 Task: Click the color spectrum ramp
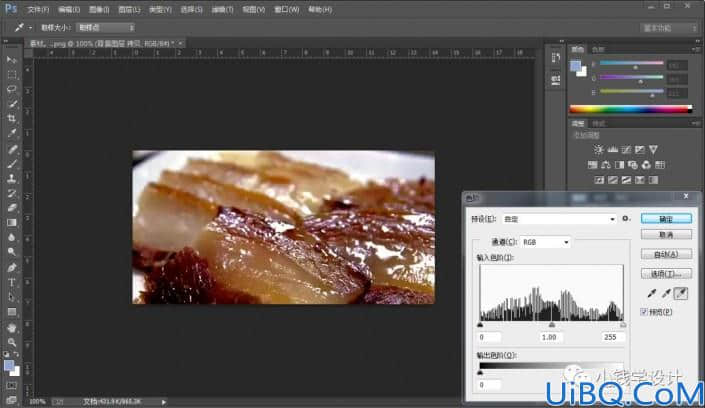(630, 109)
